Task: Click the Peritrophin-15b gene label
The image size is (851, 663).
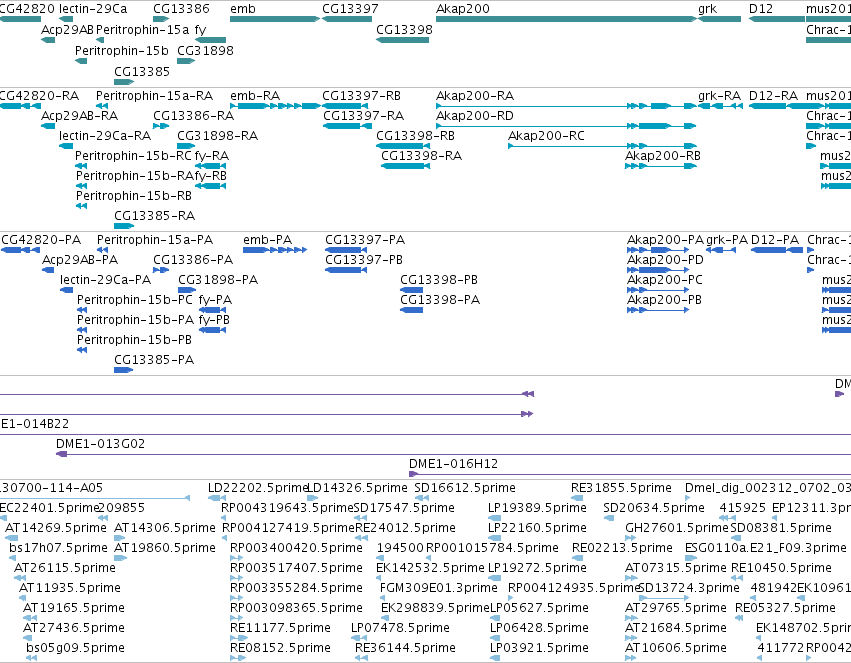Action: pyautogui.click(x=122, y=50)
